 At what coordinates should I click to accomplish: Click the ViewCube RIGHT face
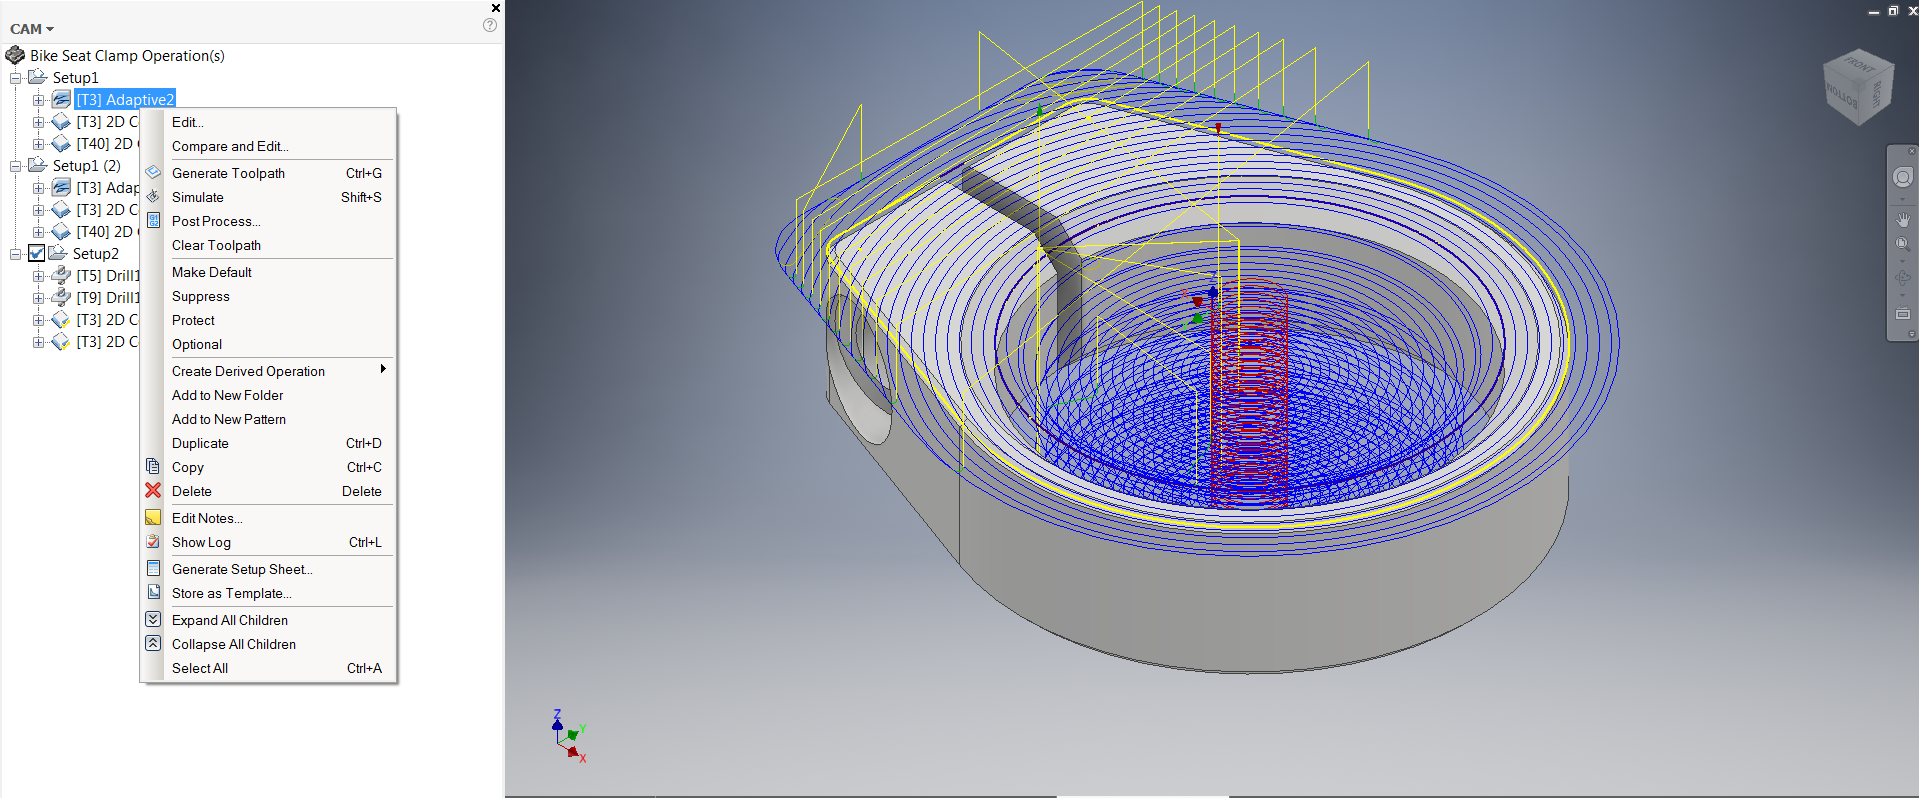1877,93
